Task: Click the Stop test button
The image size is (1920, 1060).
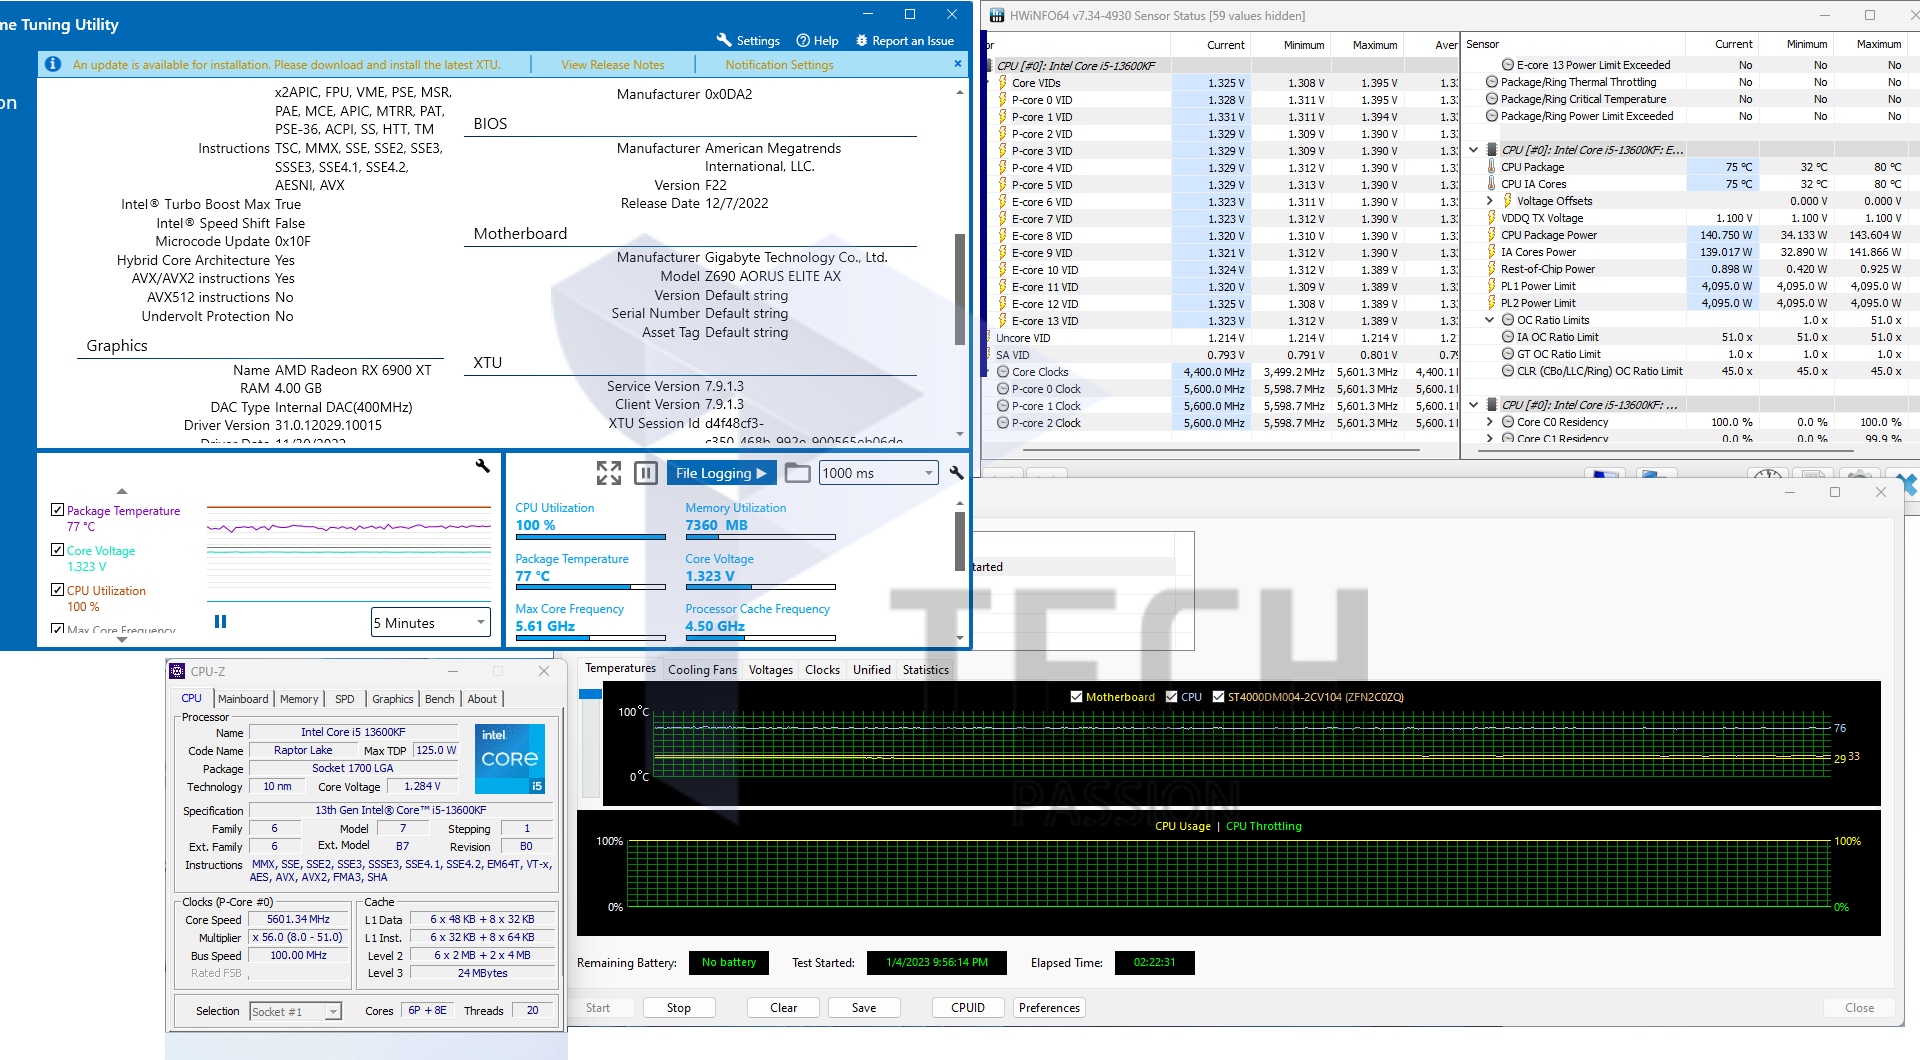Action: pyautogui.click(x=679, y=1008)
